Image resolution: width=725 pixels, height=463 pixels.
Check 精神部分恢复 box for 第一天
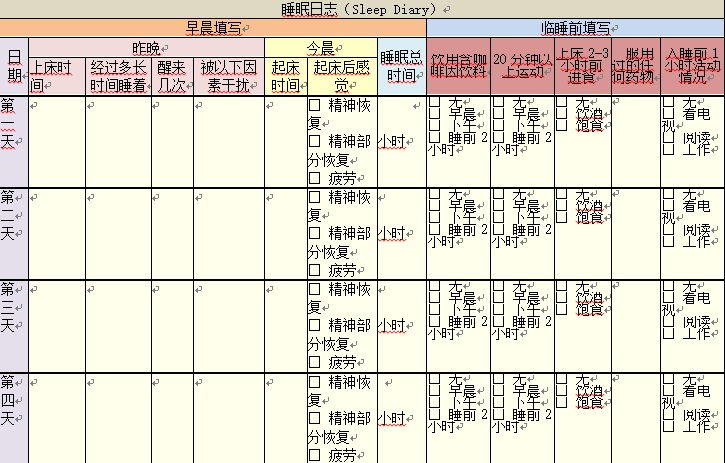(x=314, y=141)
